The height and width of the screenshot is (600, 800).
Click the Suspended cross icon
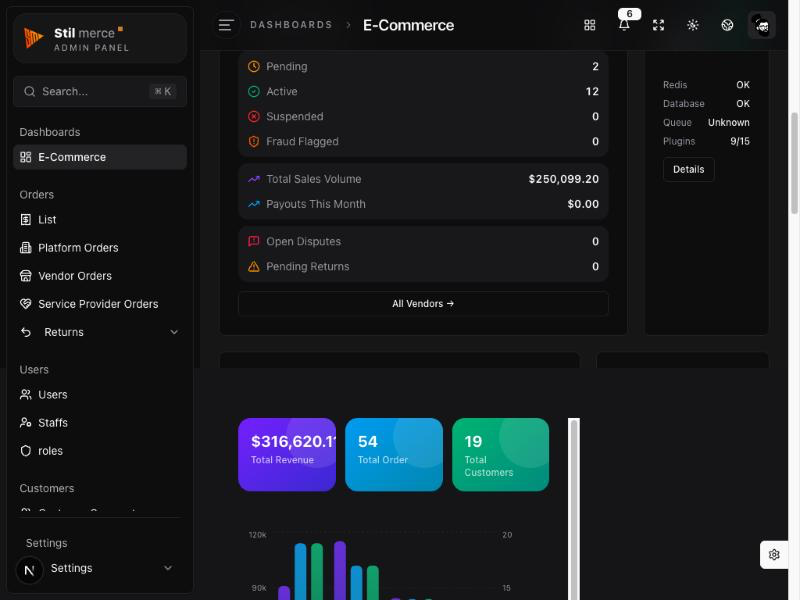click(254, 116)
